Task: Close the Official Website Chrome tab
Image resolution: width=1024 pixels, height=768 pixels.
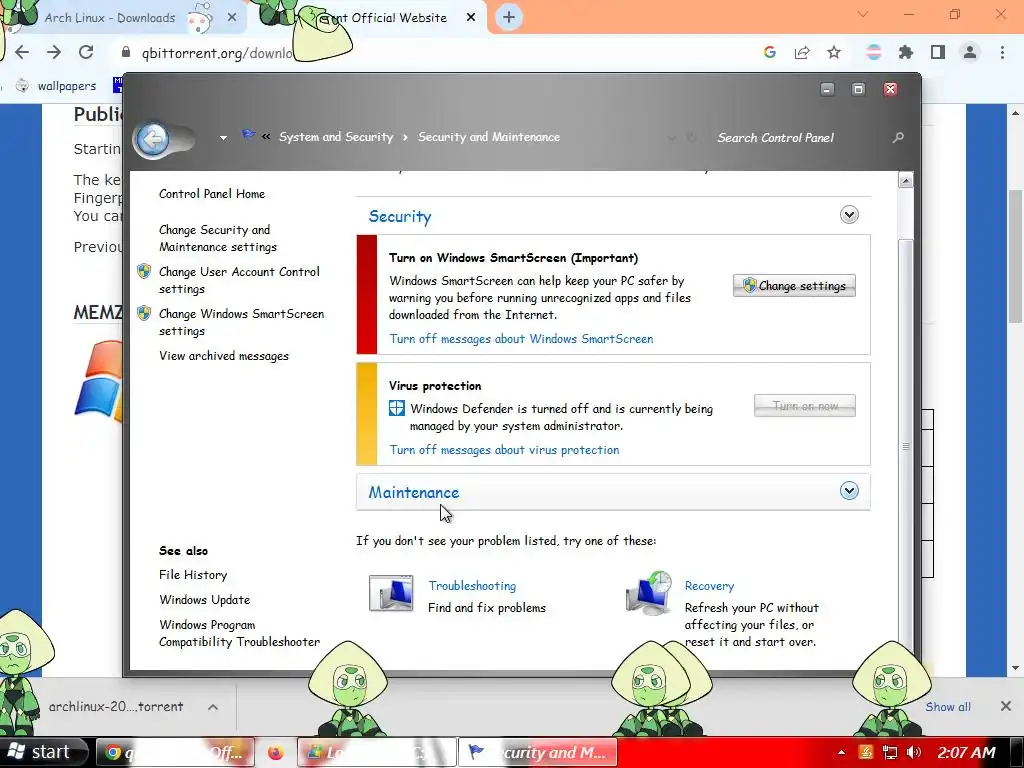Action: pos(471,18)
